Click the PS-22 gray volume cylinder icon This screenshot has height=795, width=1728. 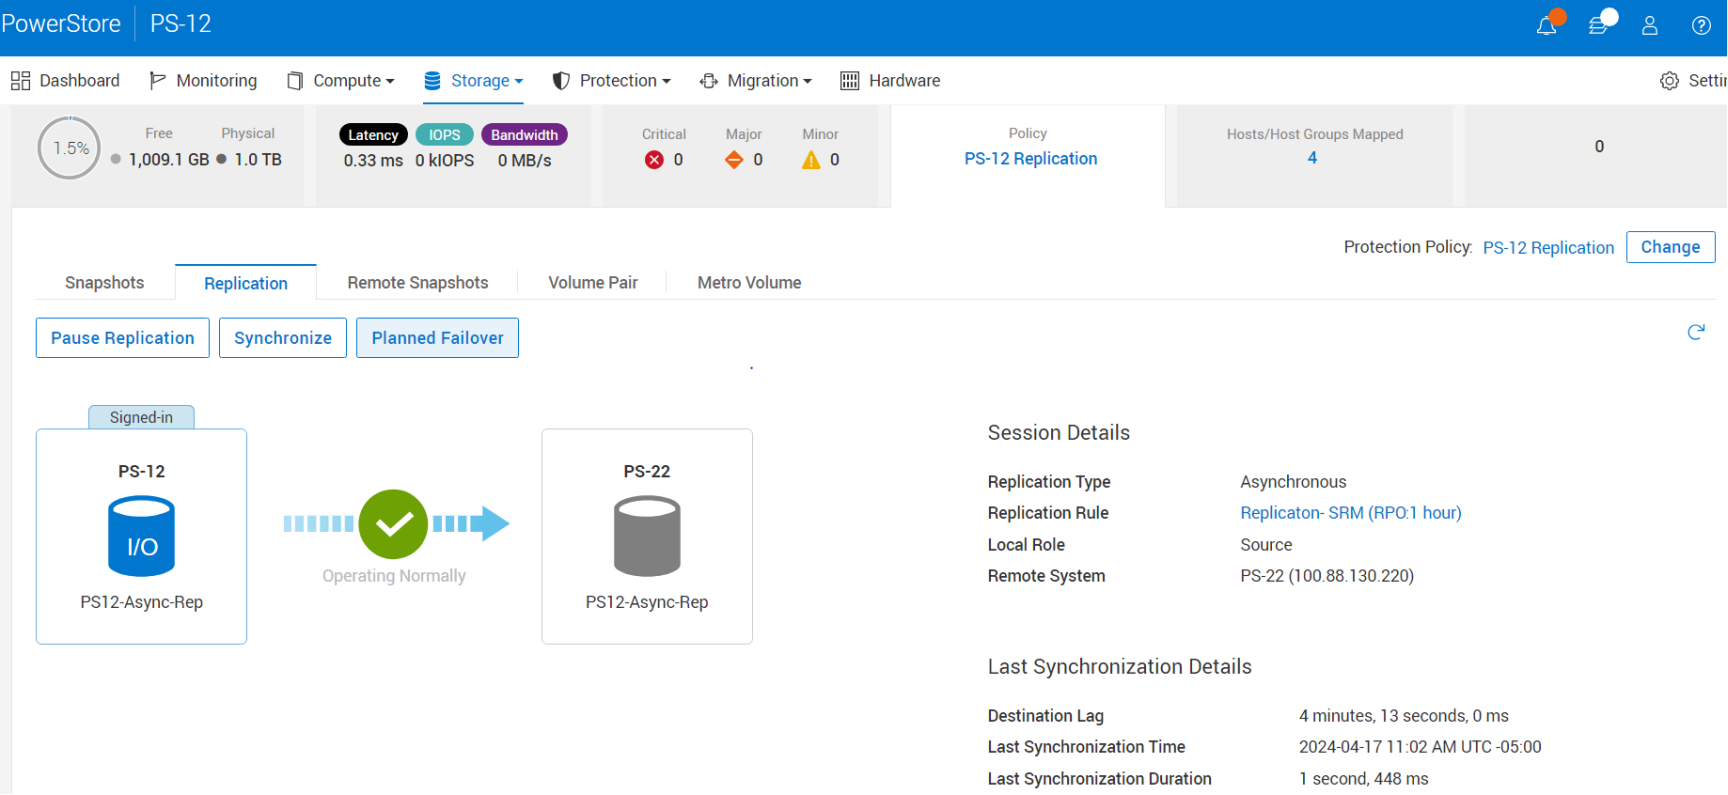(x=647, y=537)
